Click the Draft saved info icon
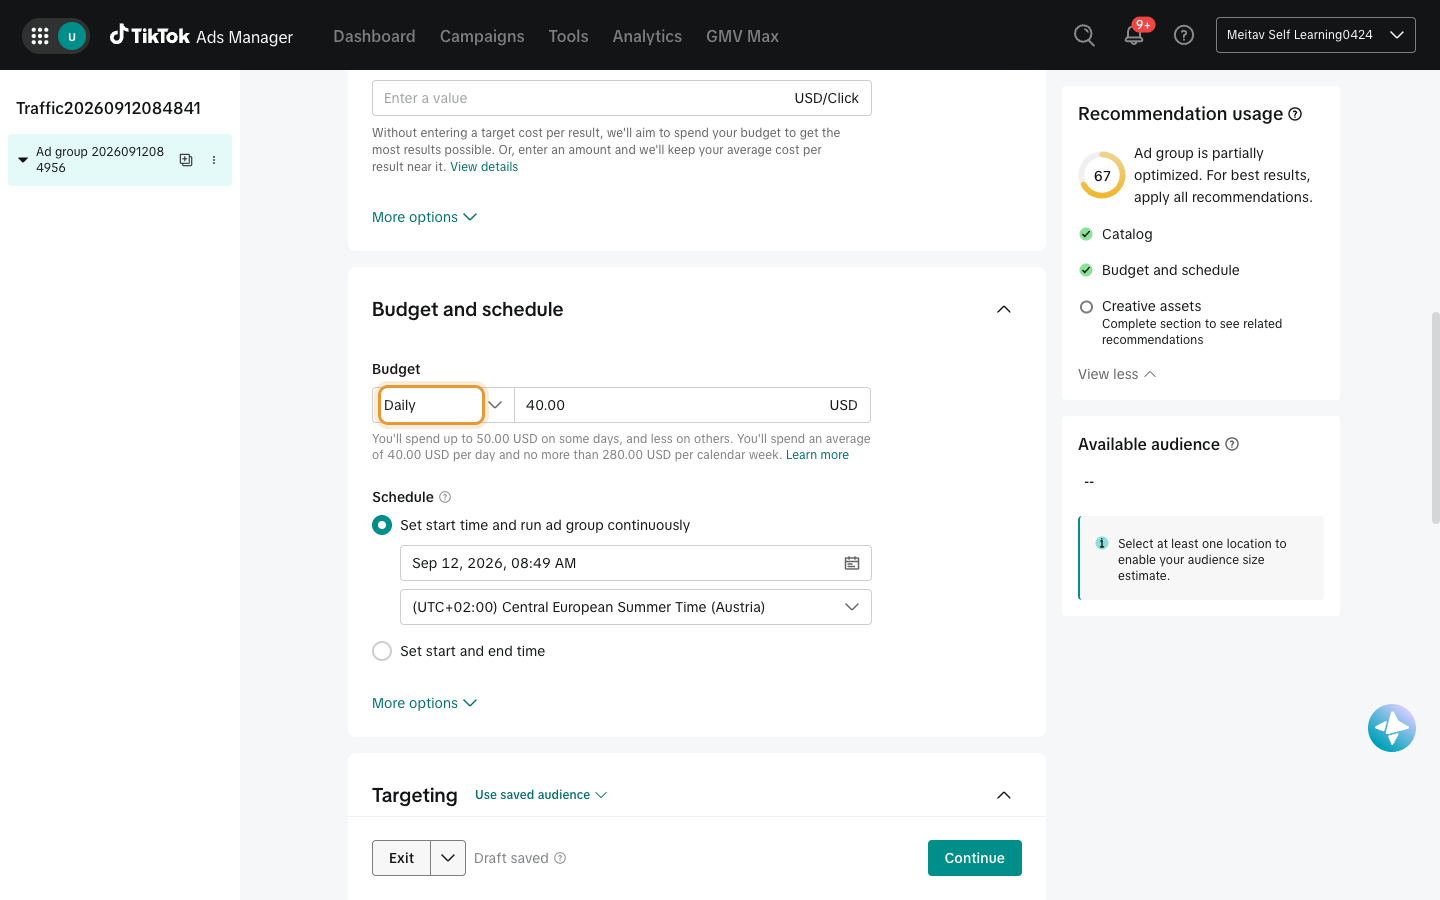Screen dimensions: 1440x900 click(560, 858)
